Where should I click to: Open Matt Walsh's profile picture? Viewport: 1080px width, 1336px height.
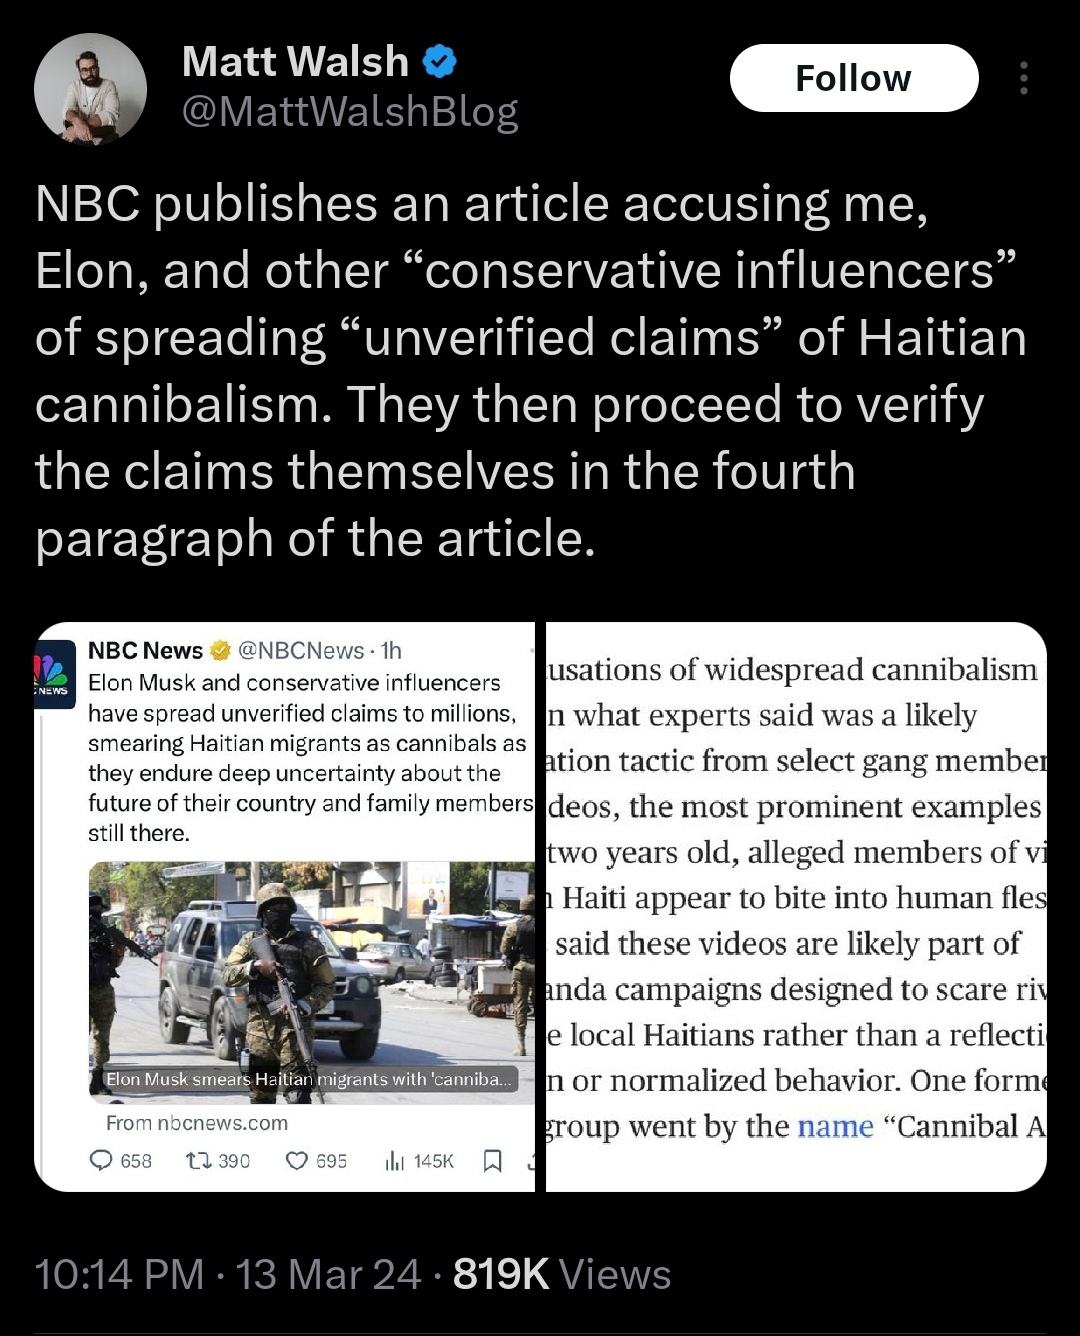click(x=90, y=89)
